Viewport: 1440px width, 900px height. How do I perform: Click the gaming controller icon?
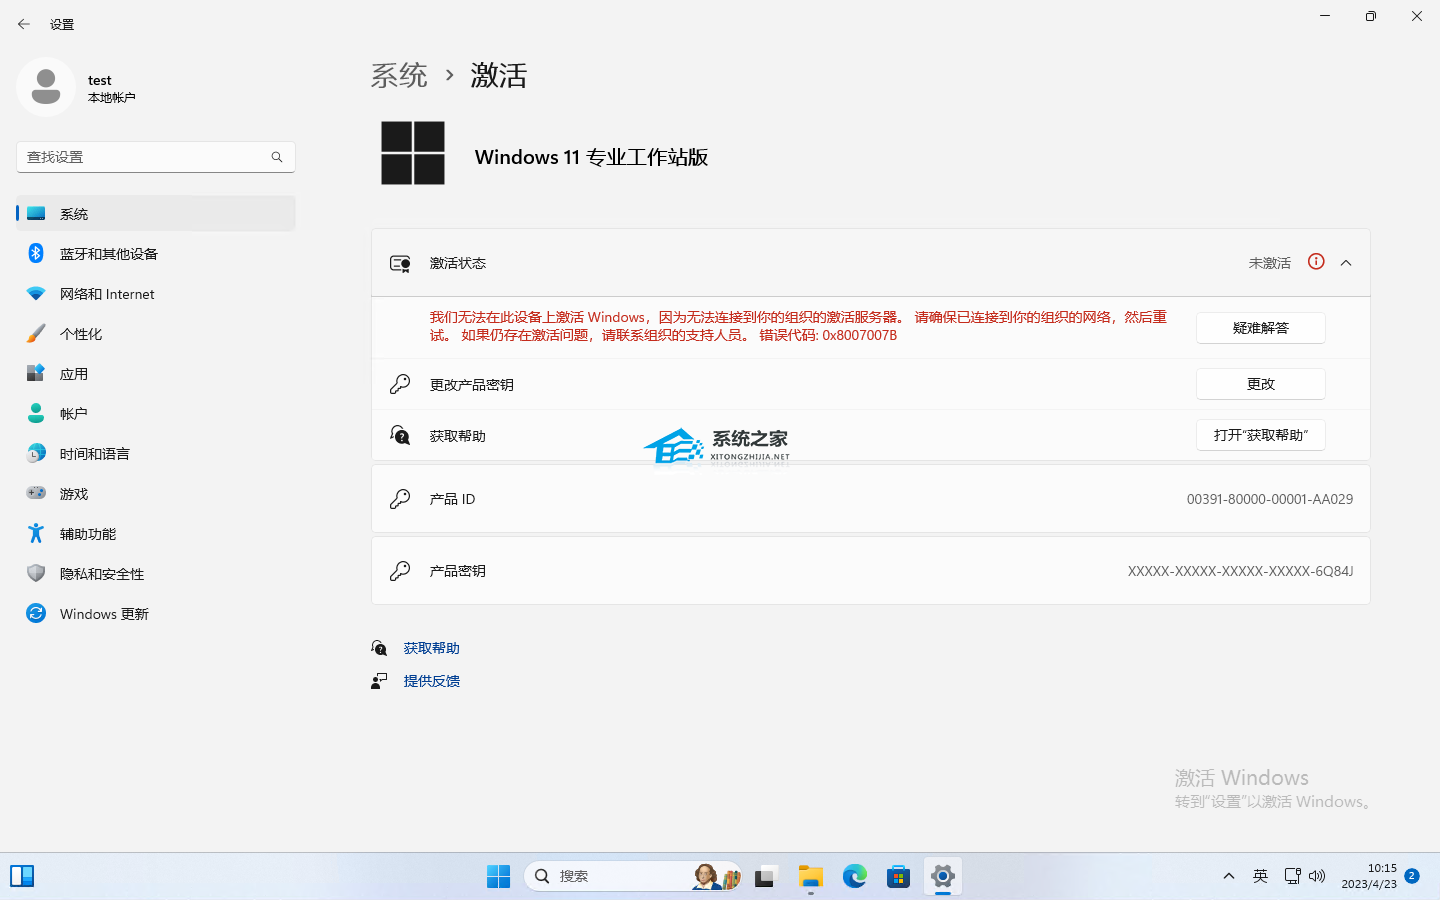(36, 493)
